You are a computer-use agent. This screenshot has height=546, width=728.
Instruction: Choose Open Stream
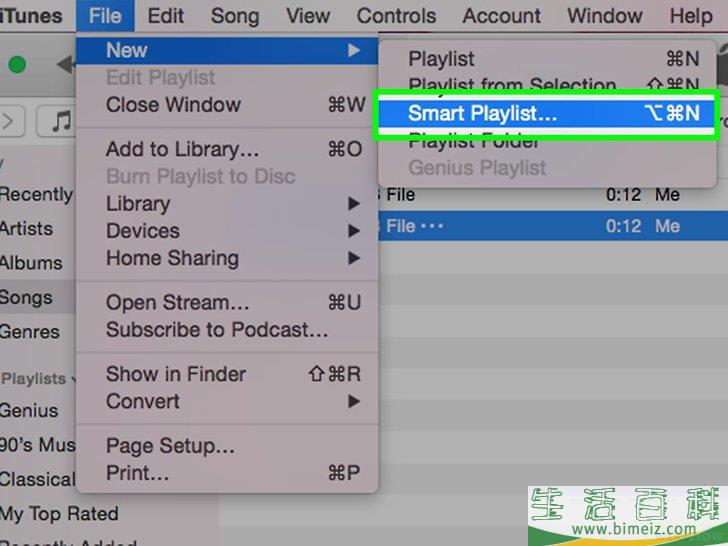227,303
